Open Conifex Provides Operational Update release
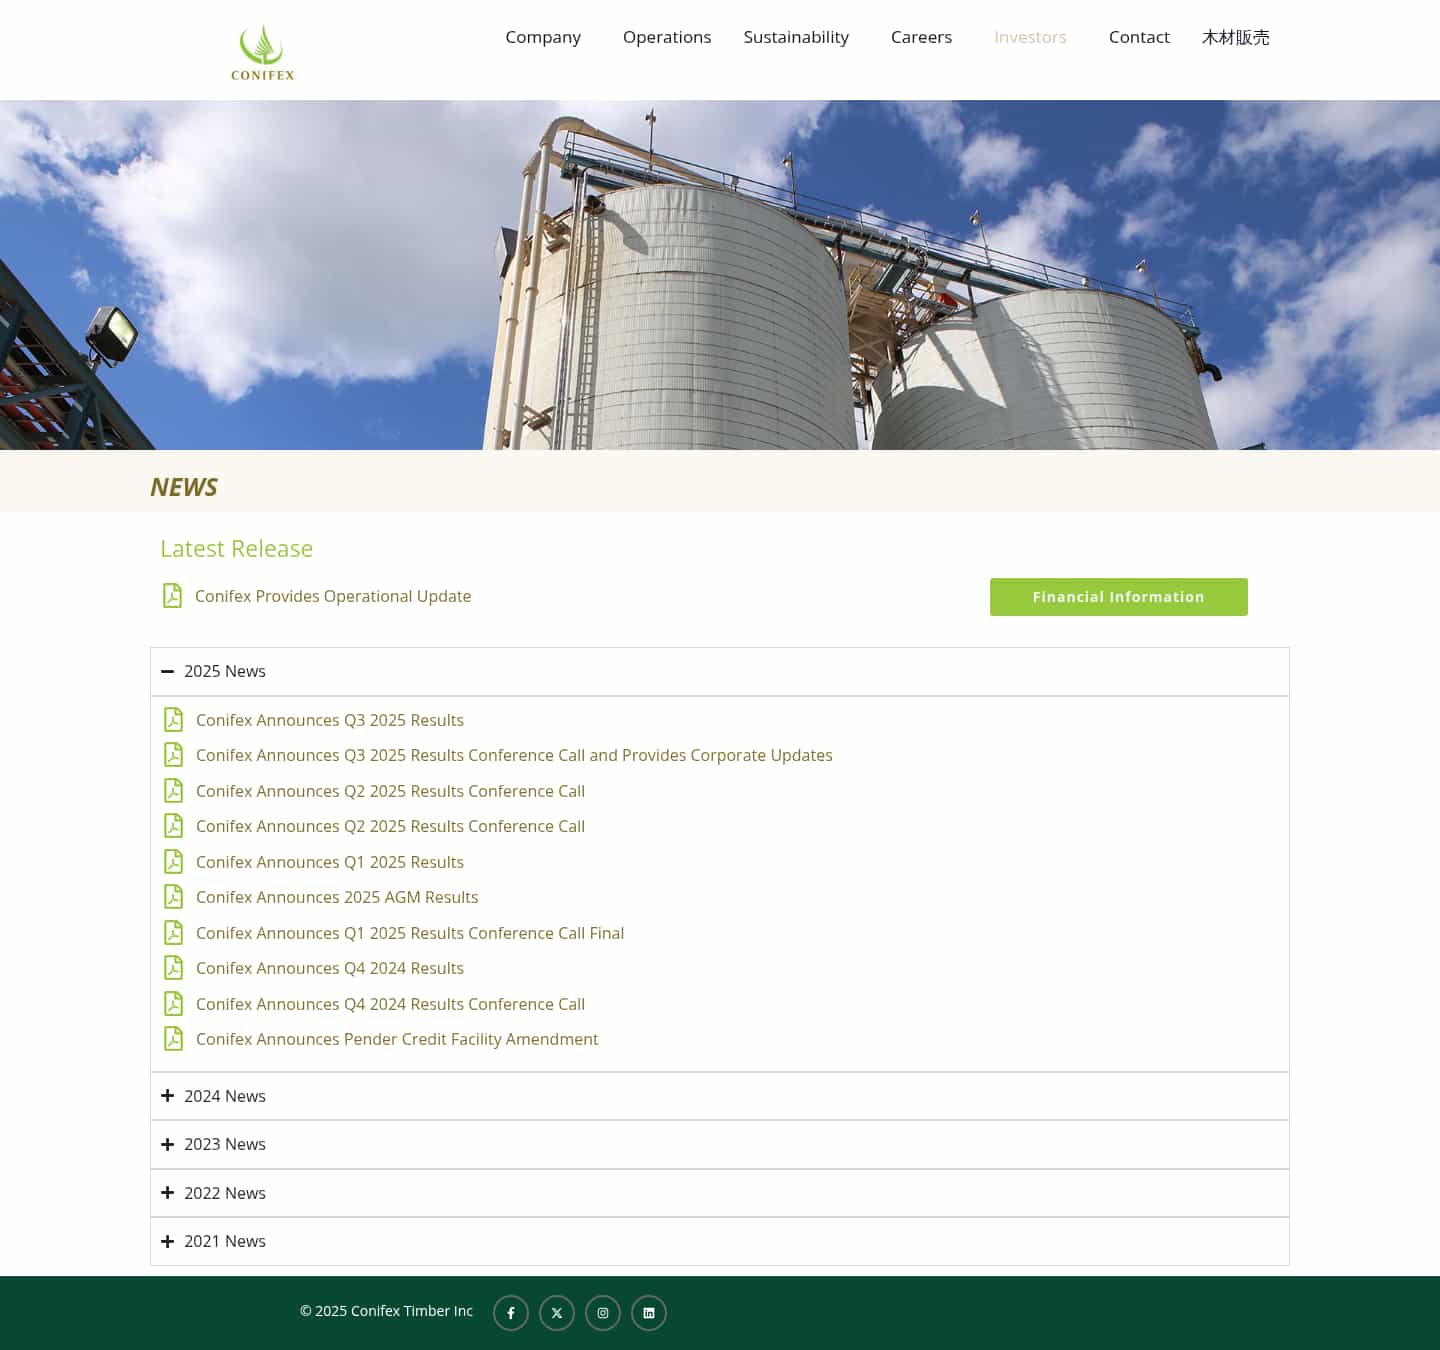Screen dimensions: 1440x1350 [333, 595]
